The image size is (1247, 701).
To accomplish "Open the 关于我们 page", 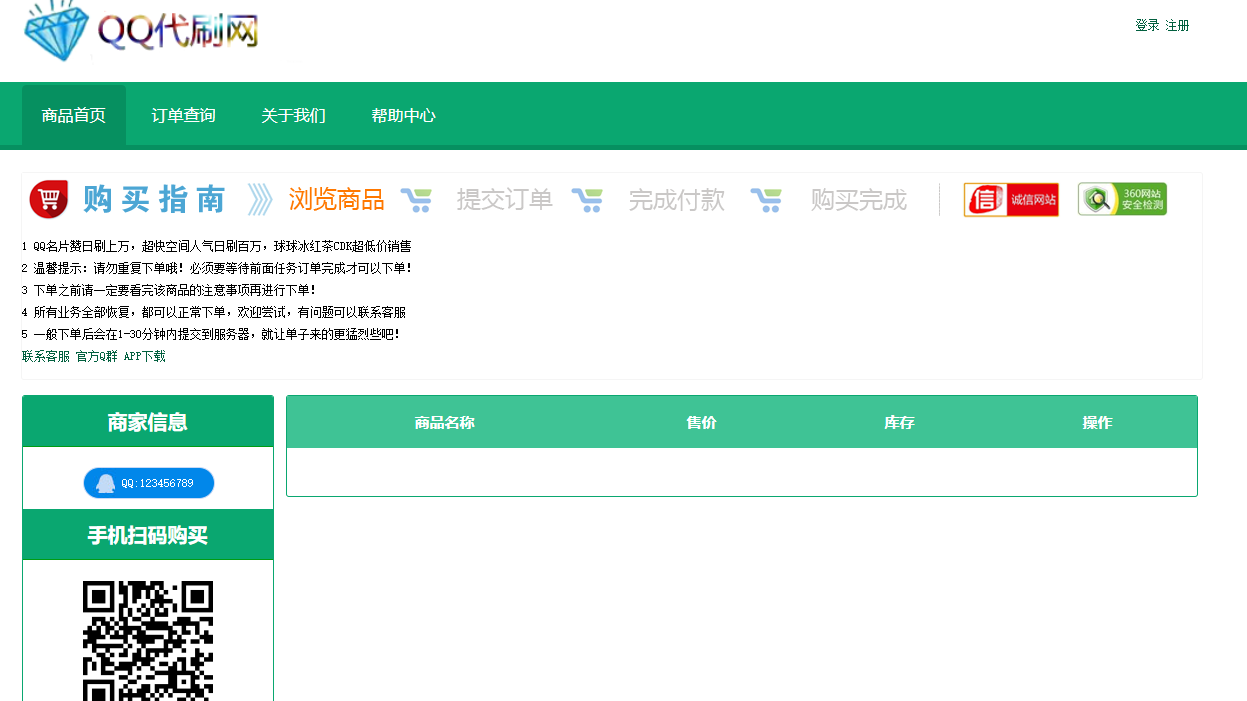I will (293, 115).
